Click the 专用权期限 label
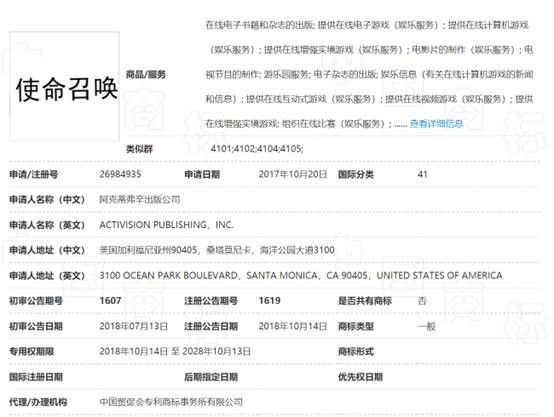 31,351
